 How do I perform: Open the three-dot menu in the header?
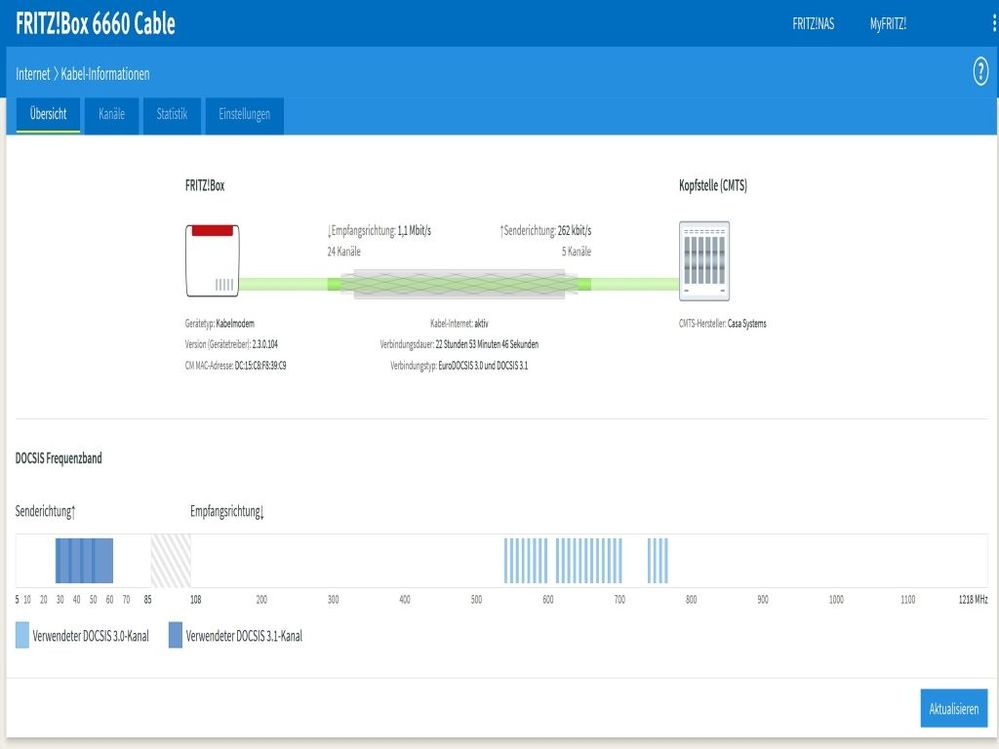coord(994,24)
